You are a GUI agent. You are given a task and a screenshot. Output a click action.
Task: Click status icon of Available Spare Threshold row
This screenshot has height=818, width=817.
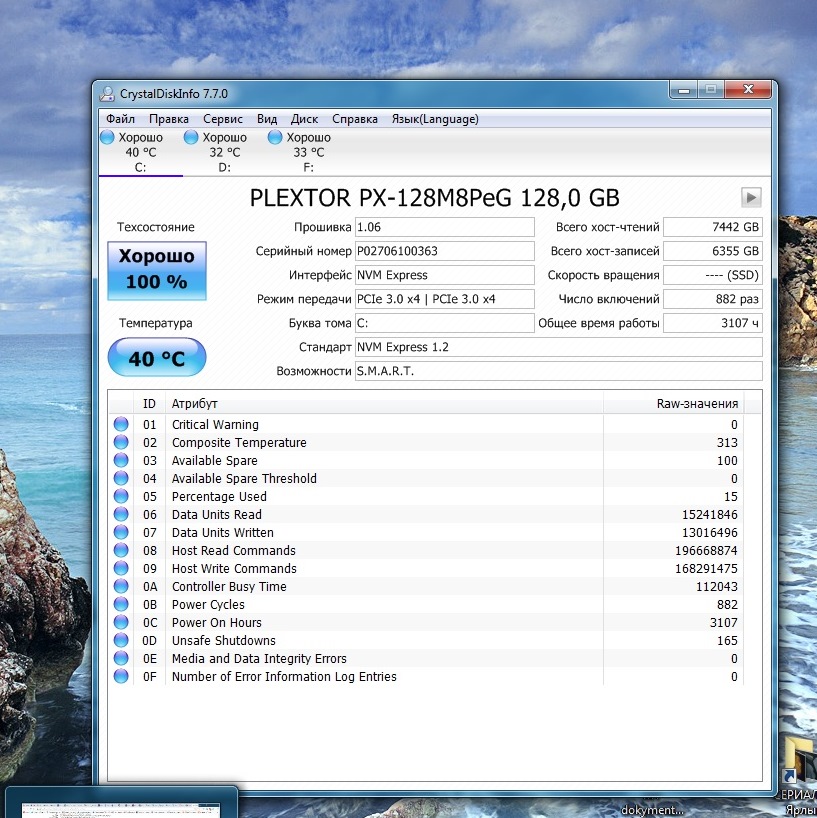tap(121, 478)
